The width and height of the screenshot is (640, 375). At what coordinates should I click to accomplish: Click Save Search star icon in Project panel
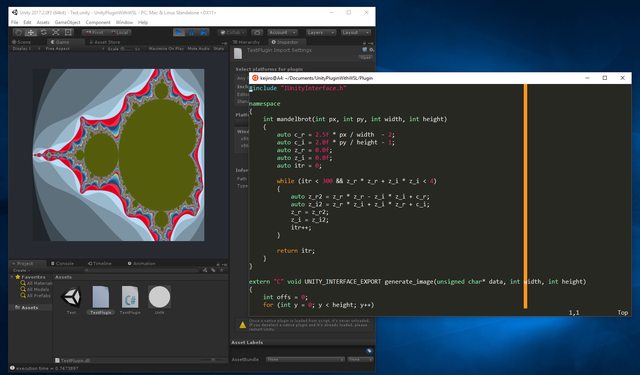[222, 270]
